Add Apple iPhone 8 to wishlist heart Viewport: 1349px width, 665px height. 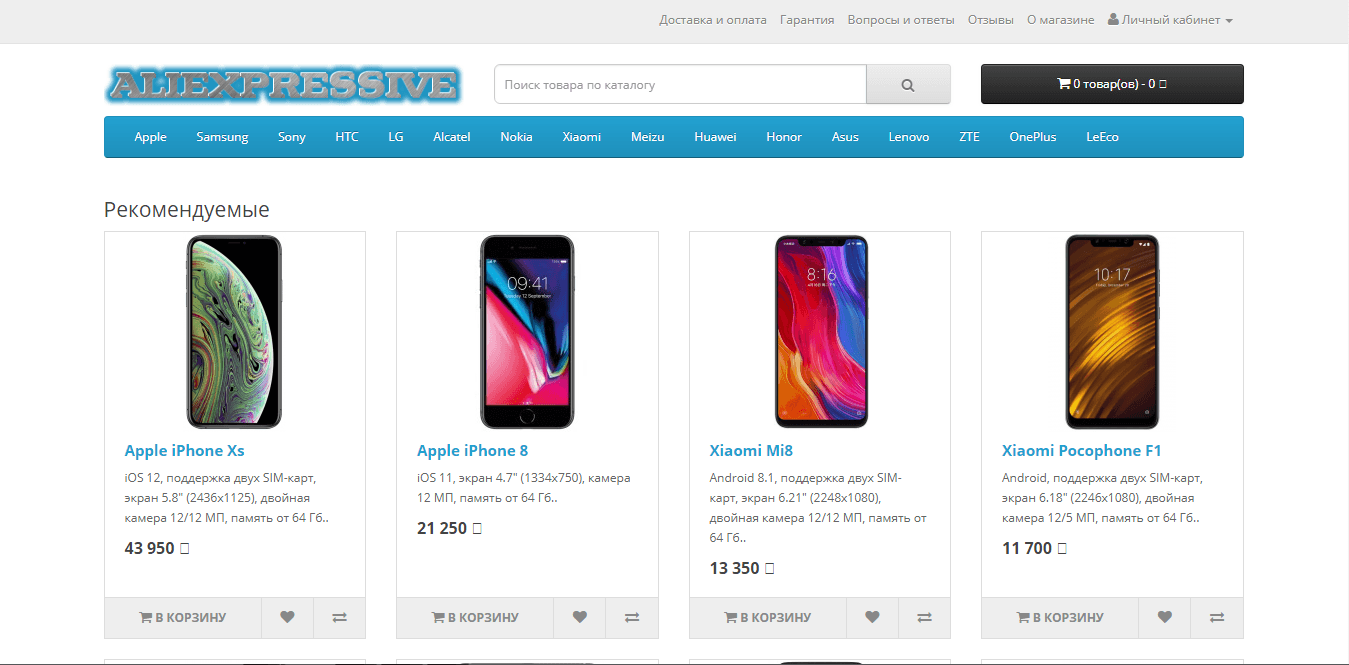580,617
